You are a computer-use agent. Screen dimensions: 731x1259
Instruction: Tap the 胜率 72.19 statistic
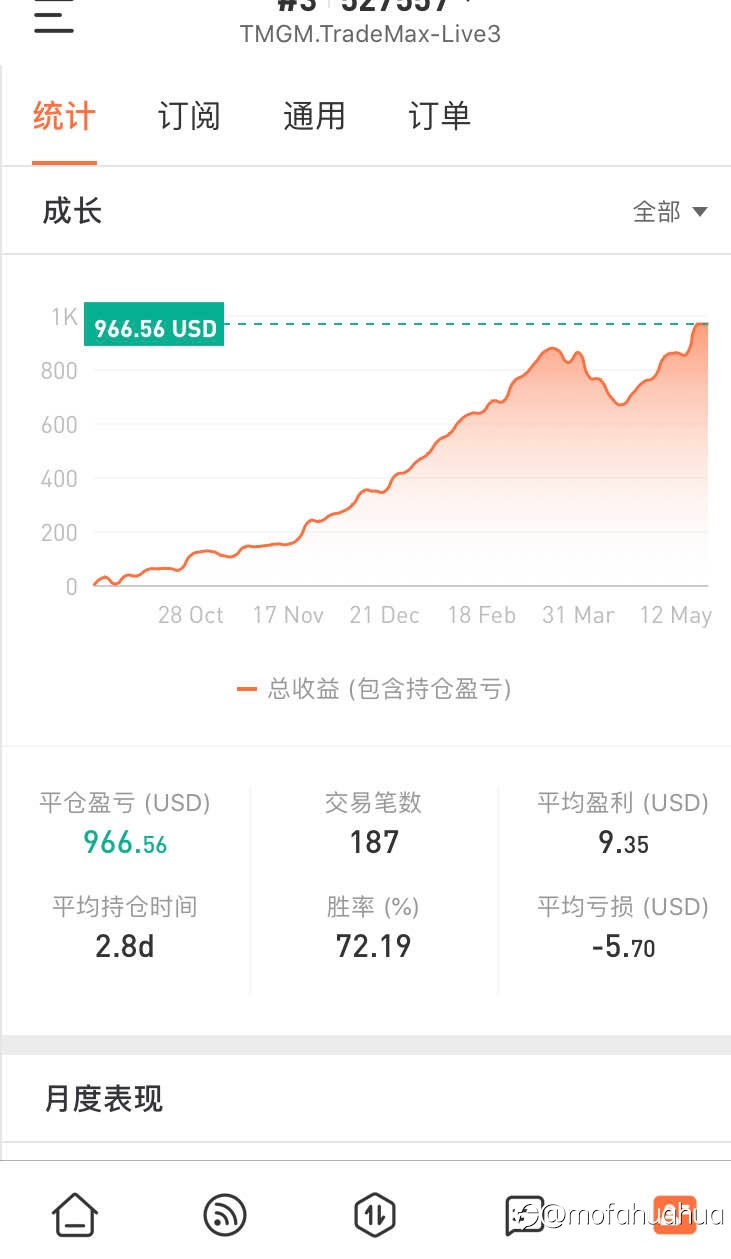click(373, 927)
